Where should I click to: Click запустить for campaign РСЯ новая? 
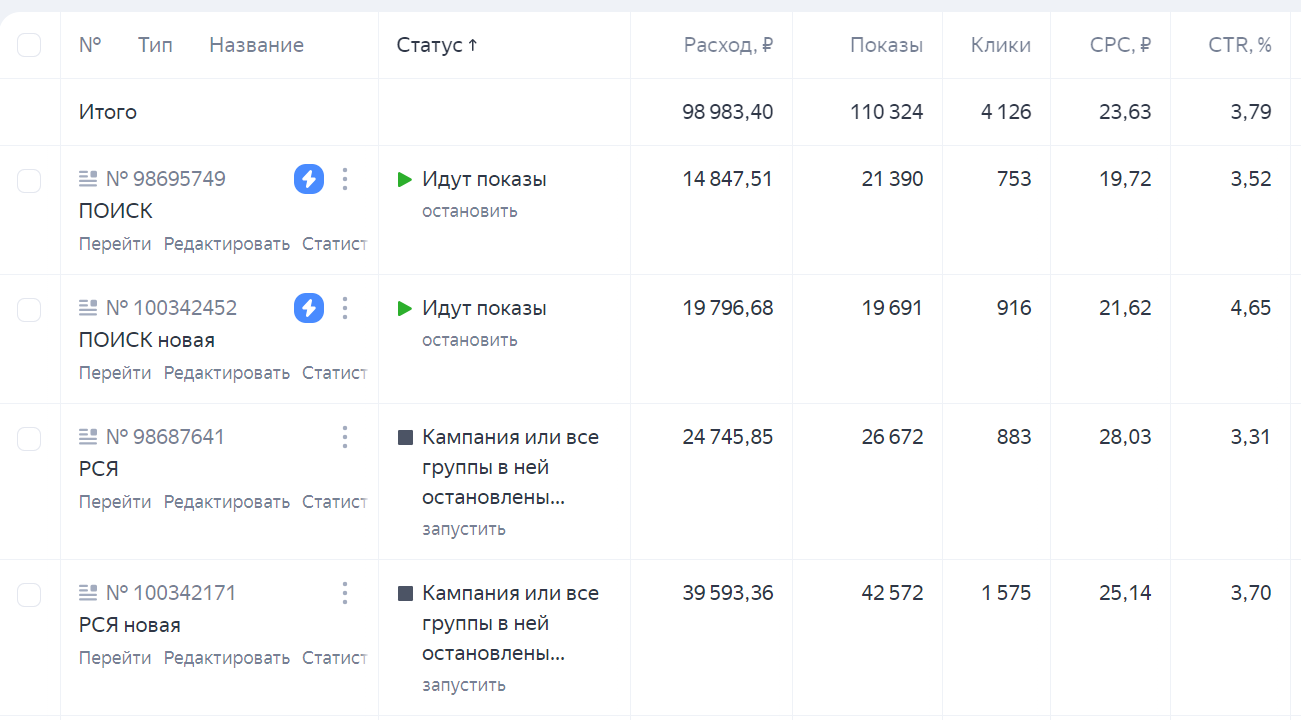coord(463,685)
